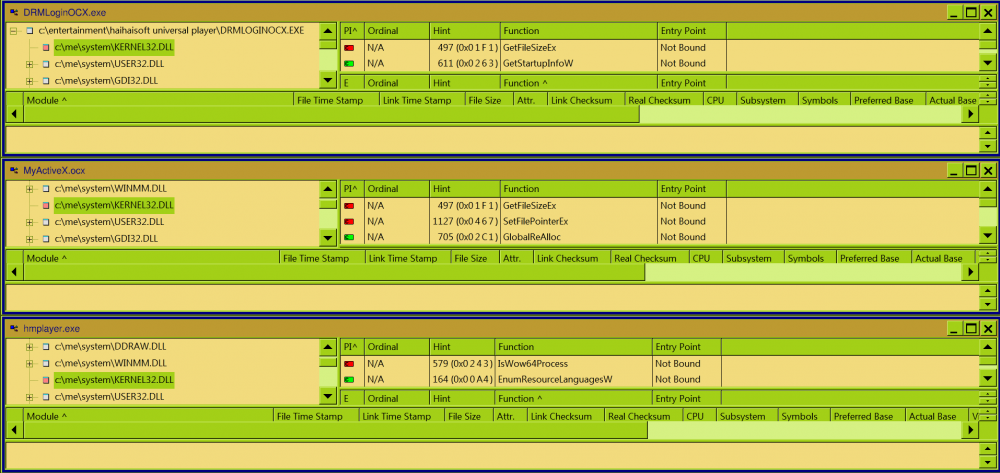Image resolution: width=1000 pixels, height=473 pixels.
Task: Click horizontal scrollbar thumb in hmplayer.exe module list
Action: pyautogui.click(x=335, y=430)
